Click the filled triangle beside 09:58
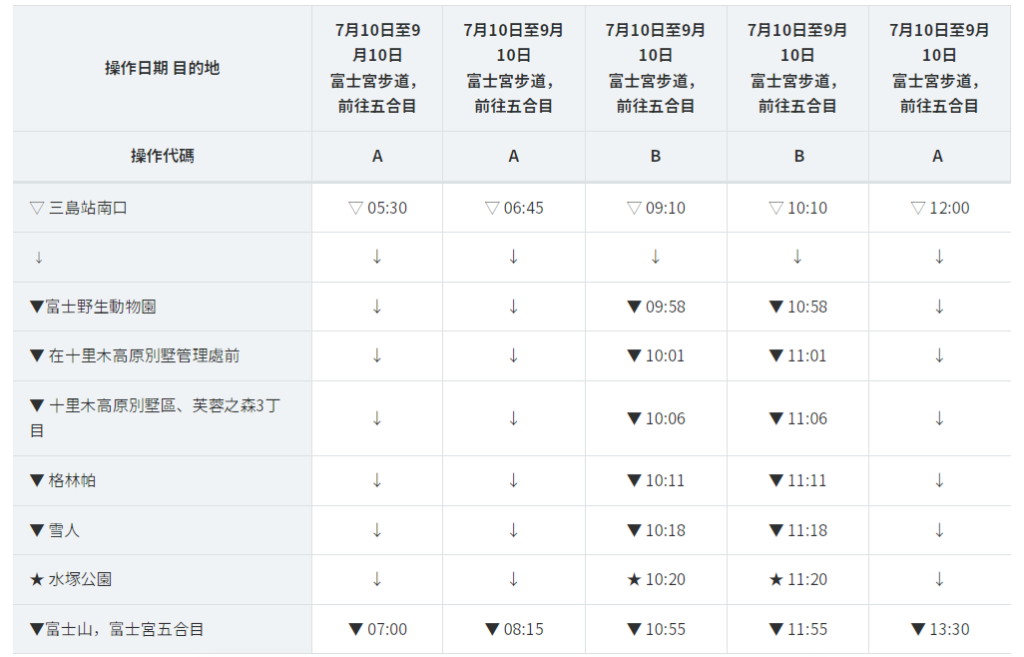 coord(633,306)
